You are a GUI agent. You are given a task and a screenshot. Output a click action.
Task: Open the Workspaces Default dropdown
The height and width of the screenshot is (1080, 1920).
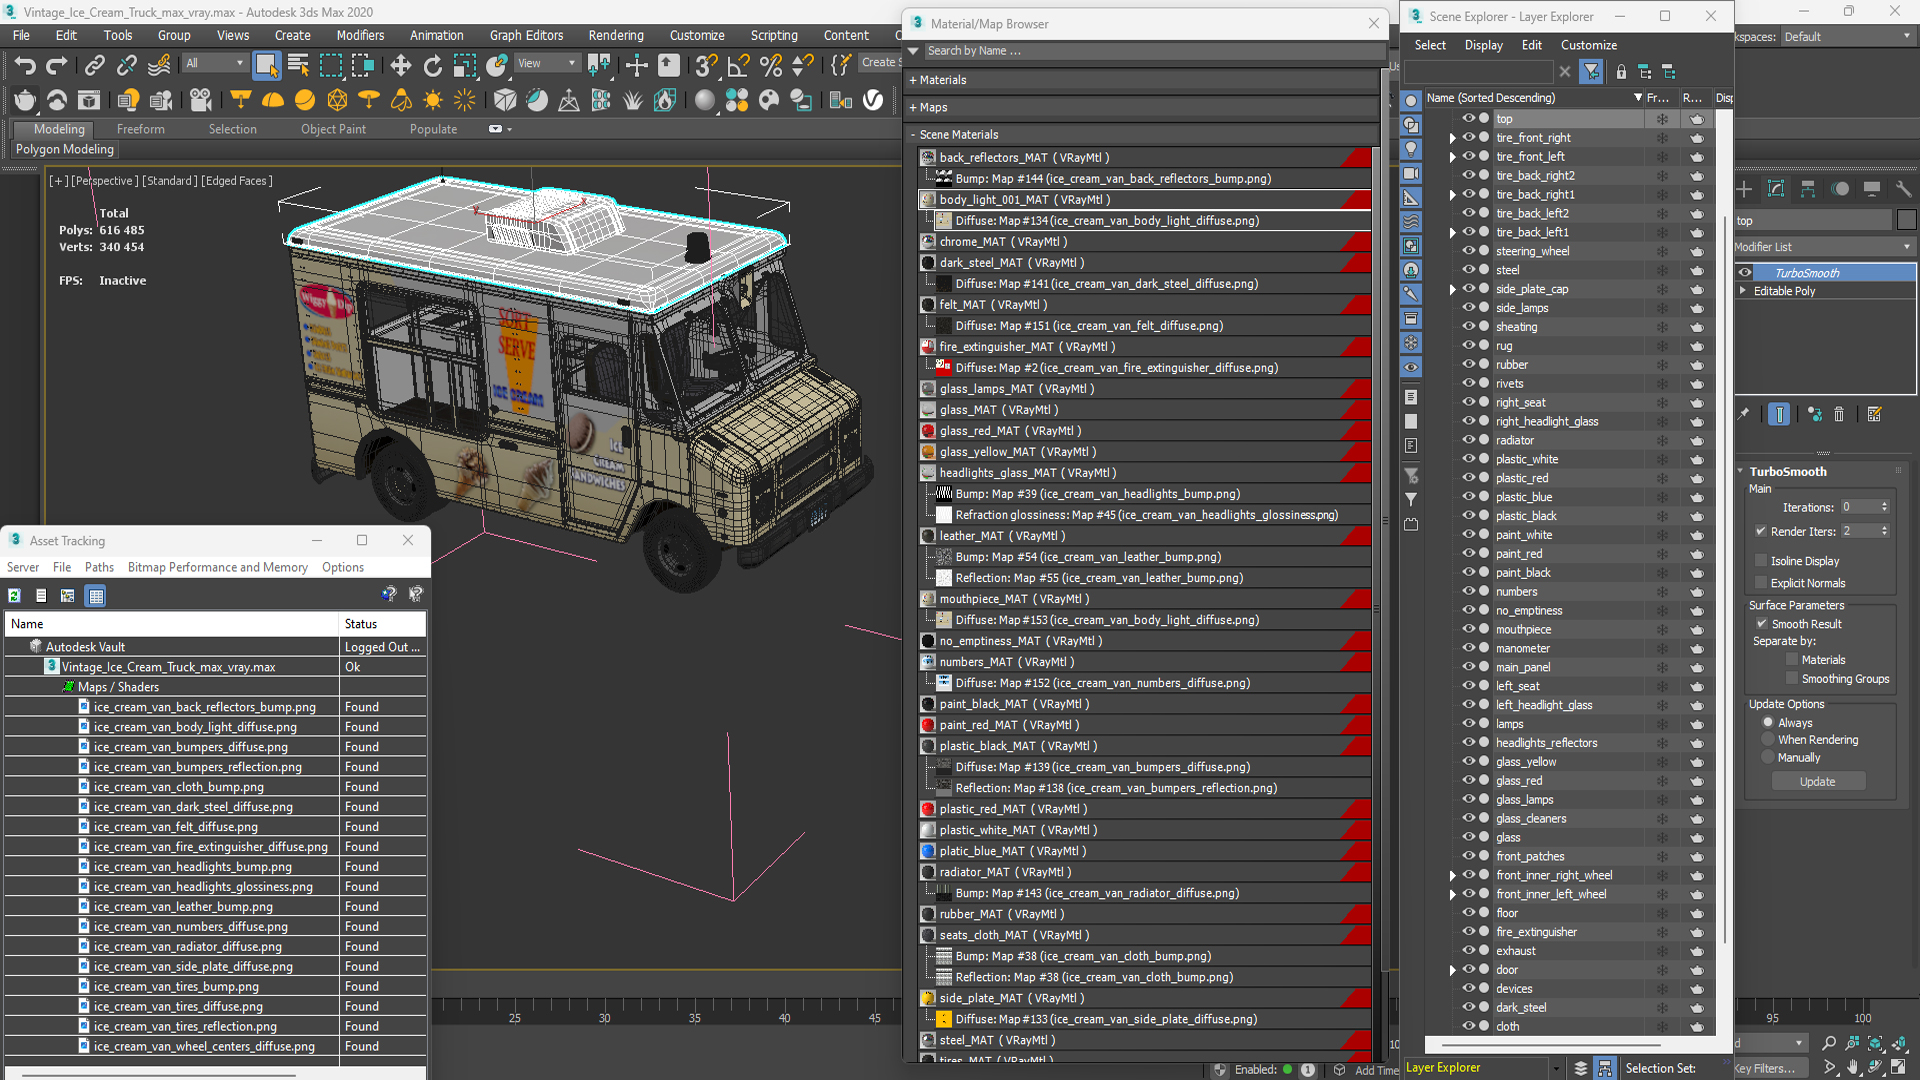[x=1847, y=37]
